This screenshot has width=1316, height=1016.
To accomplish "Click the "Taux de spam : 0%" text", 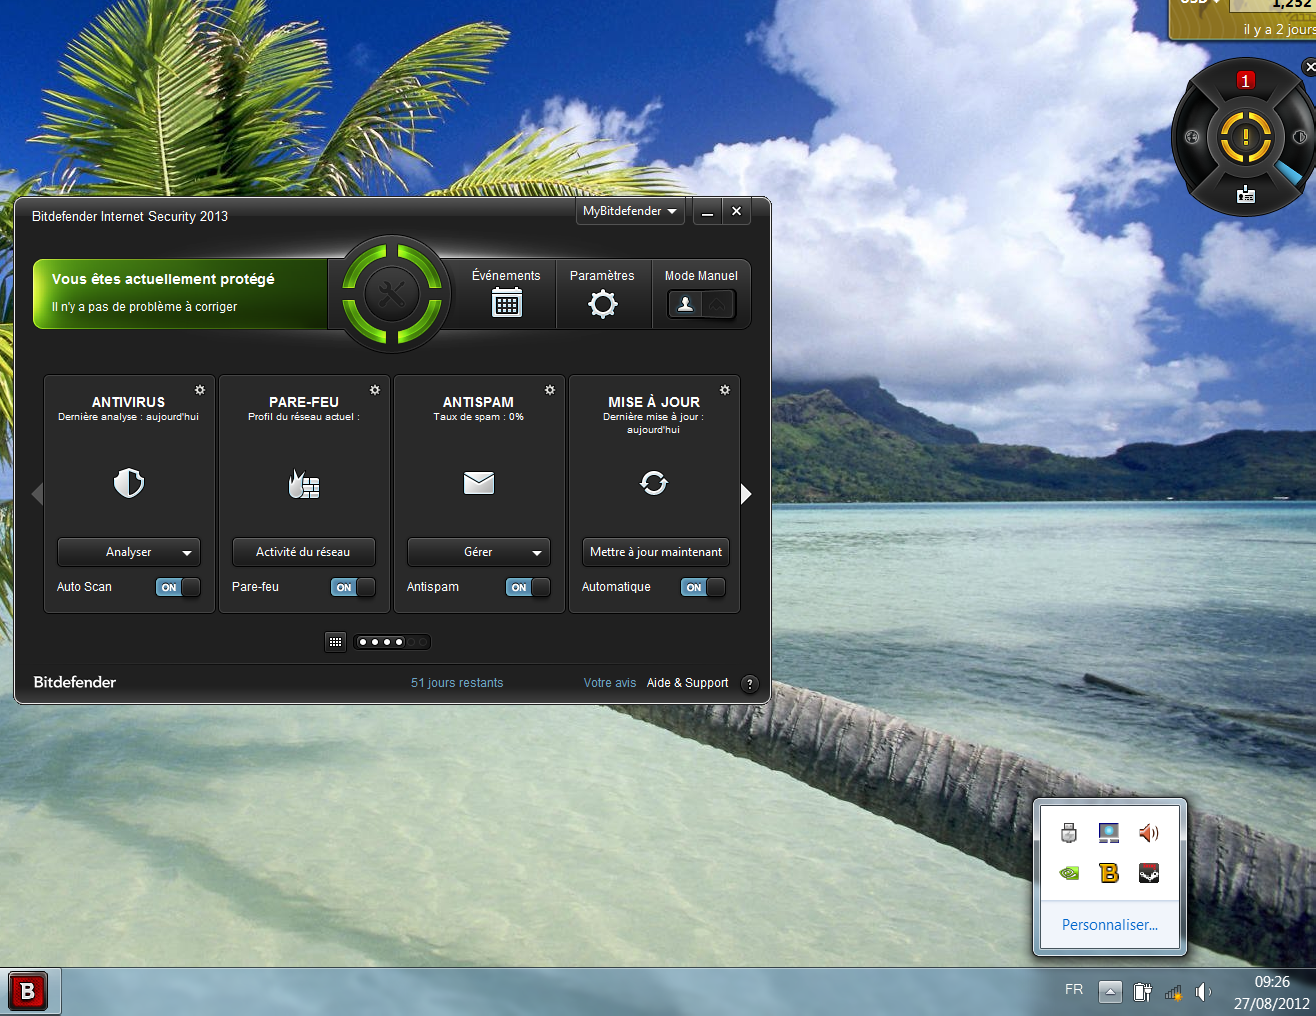I will [x=478, y=417].
